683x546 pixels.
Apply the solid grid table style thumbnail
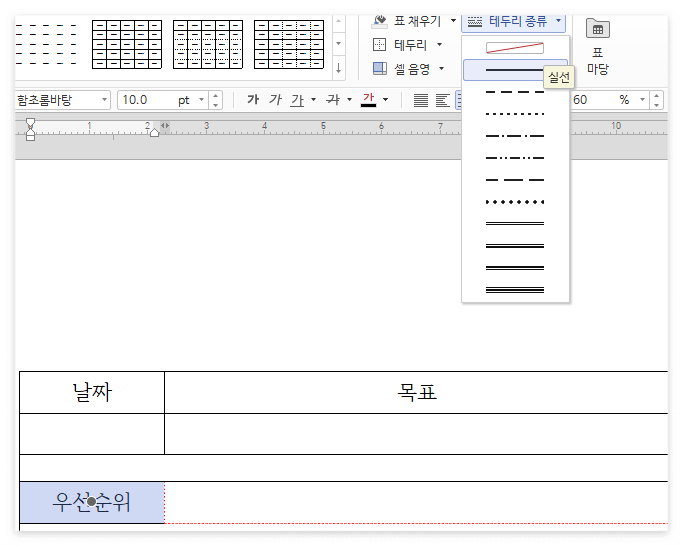[127, 44]
